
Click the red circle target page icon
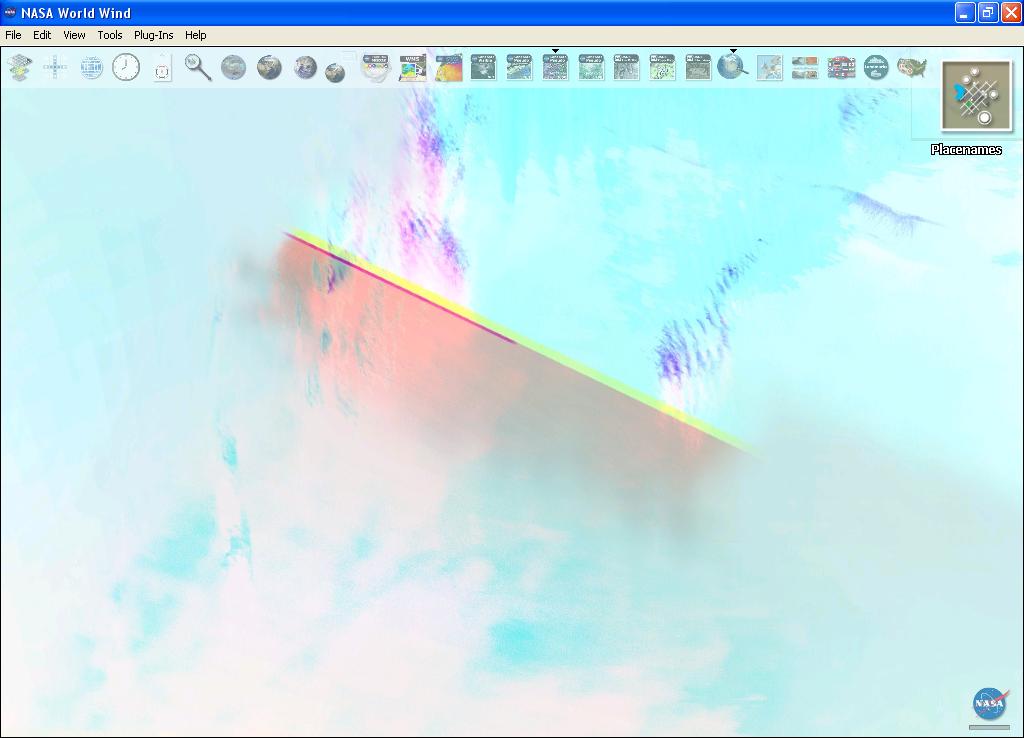(162, 69)
